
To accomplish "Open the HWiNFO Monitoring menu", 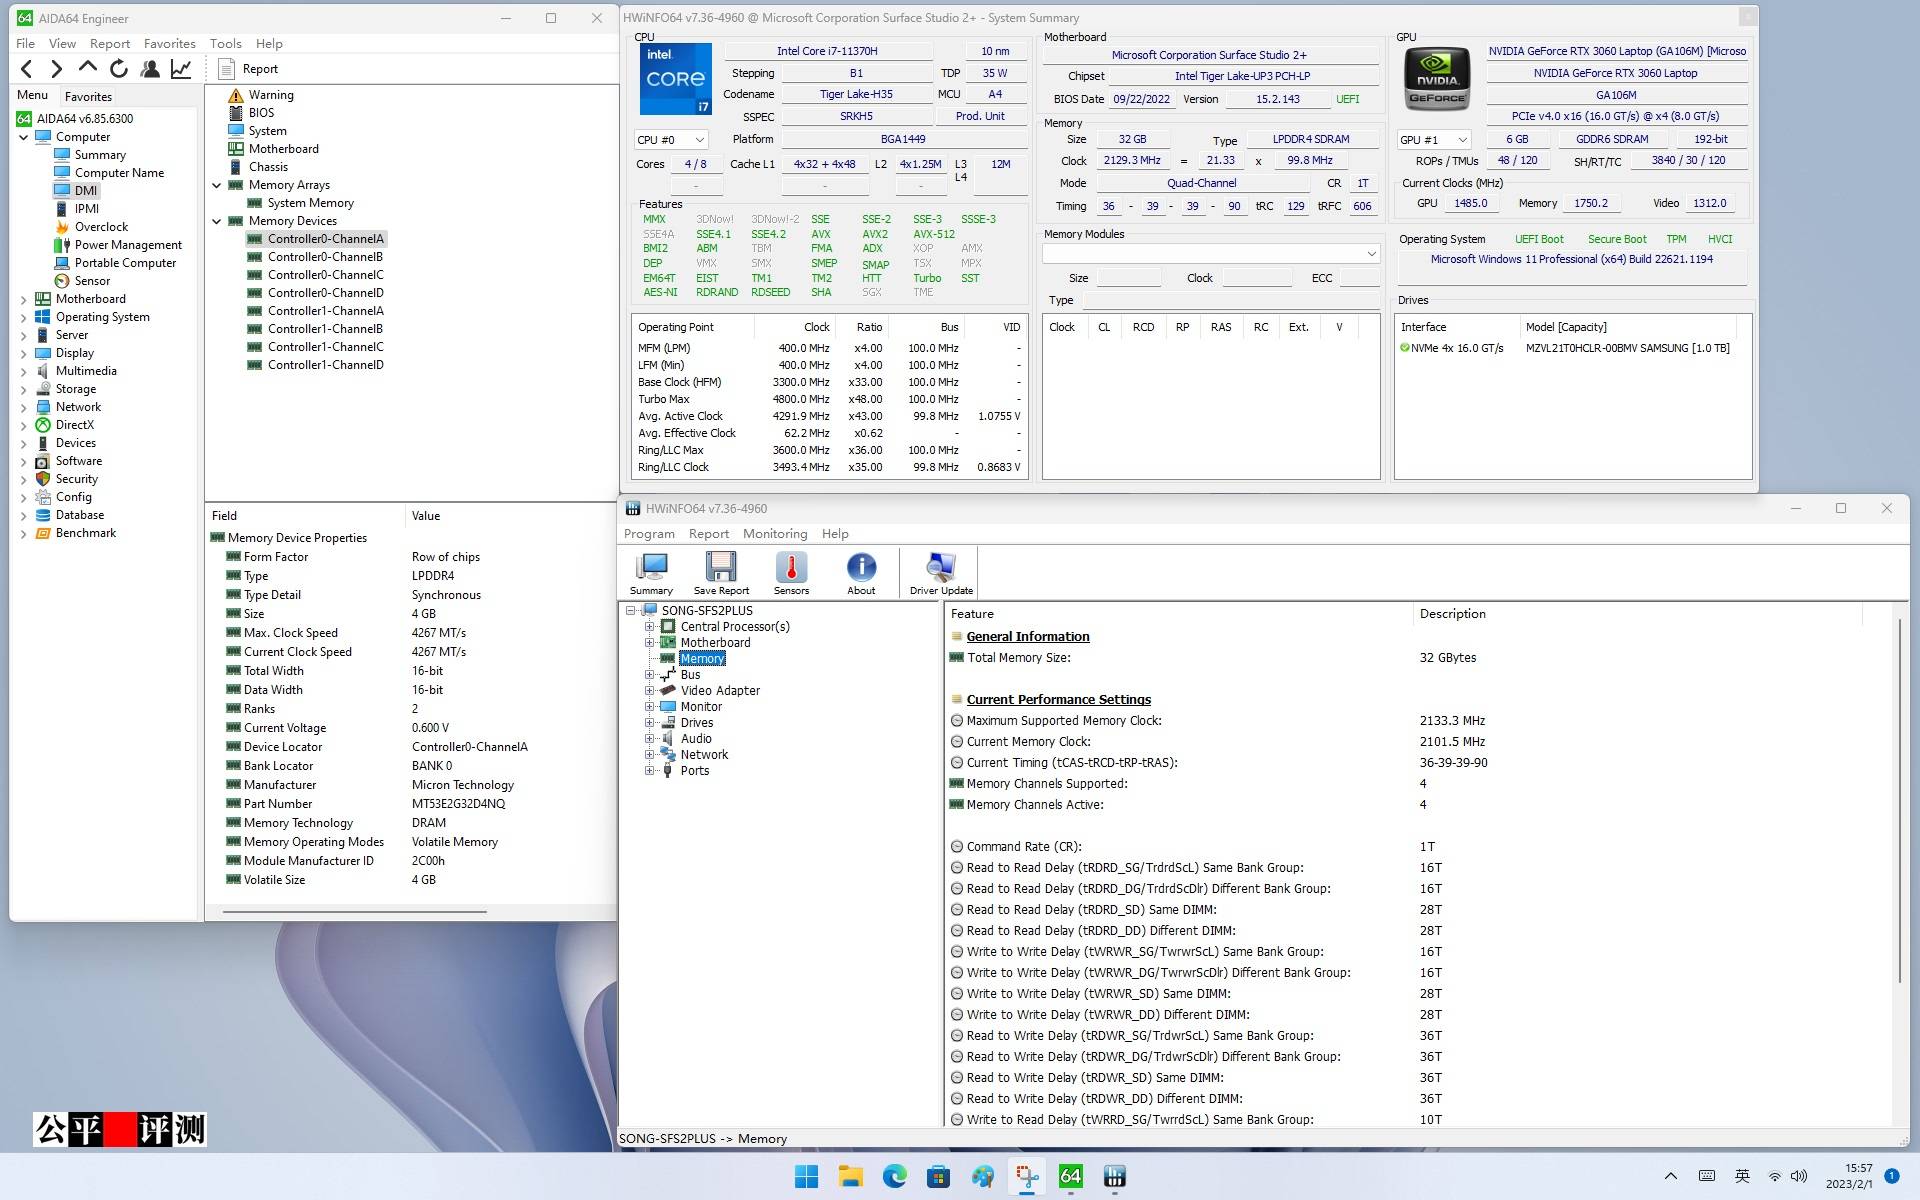I will point(774,534).
